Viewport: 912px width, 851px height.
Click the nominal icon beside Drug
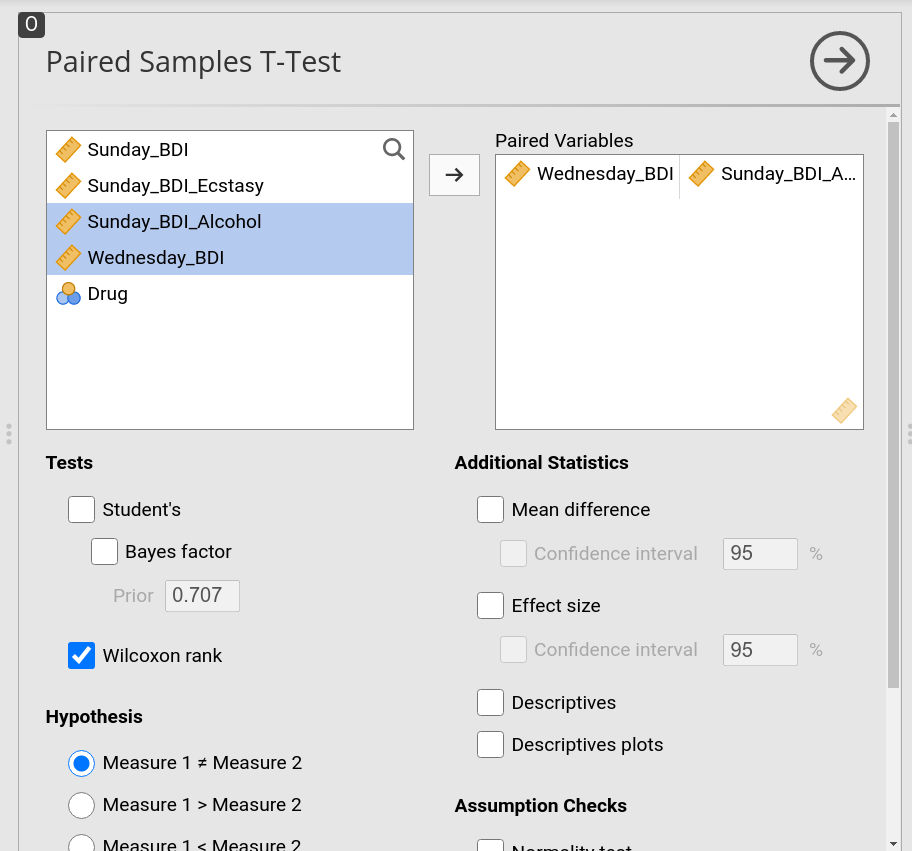pos(68,294)
